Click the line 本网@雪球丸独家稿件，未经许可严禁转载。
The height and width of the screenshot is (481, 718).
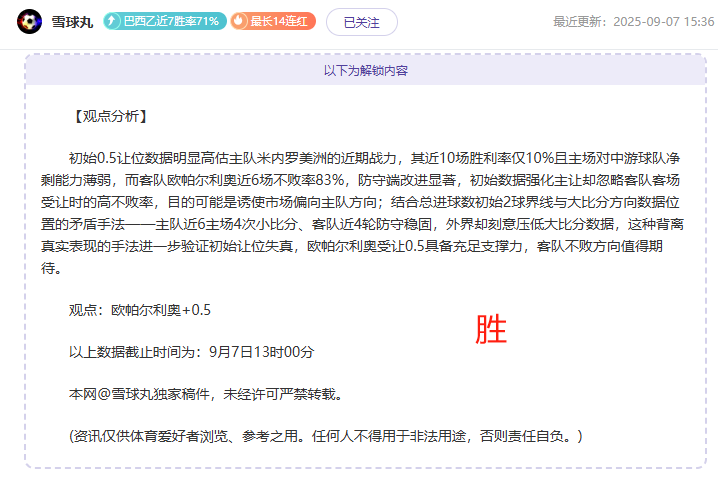(206, 394)
